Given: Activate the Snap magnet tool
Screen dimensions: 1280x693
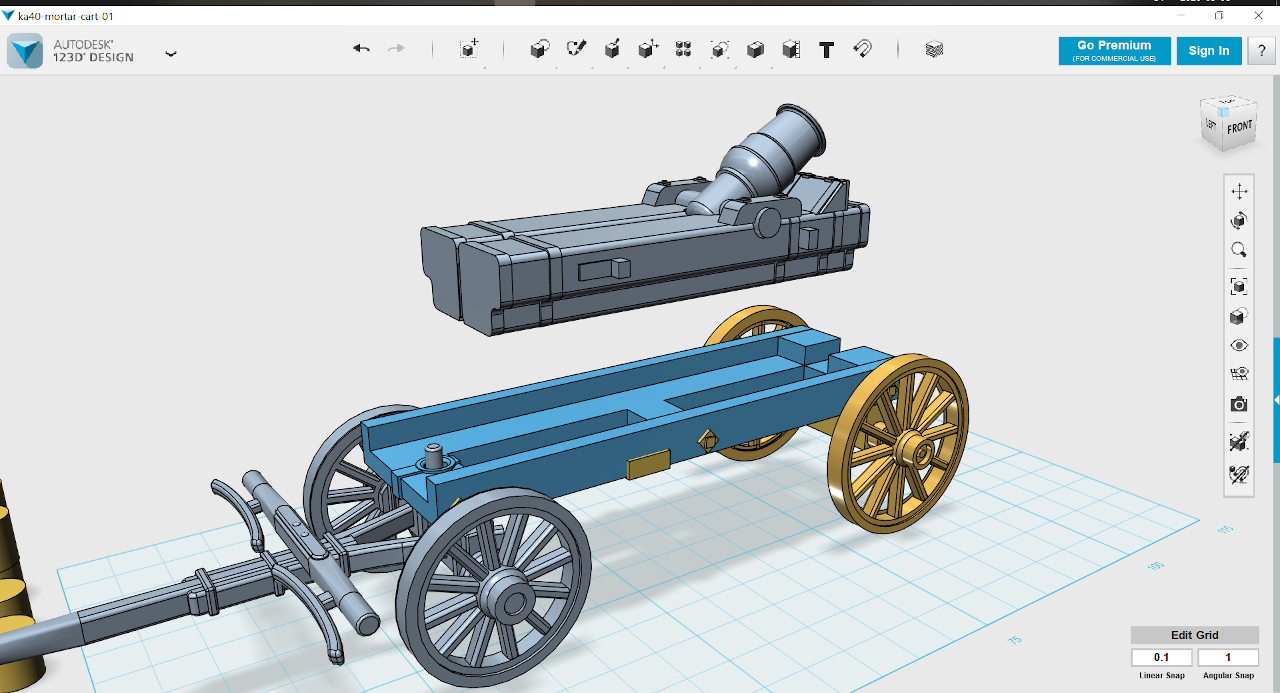Looking at the screenshot, I should click(862, 49).
